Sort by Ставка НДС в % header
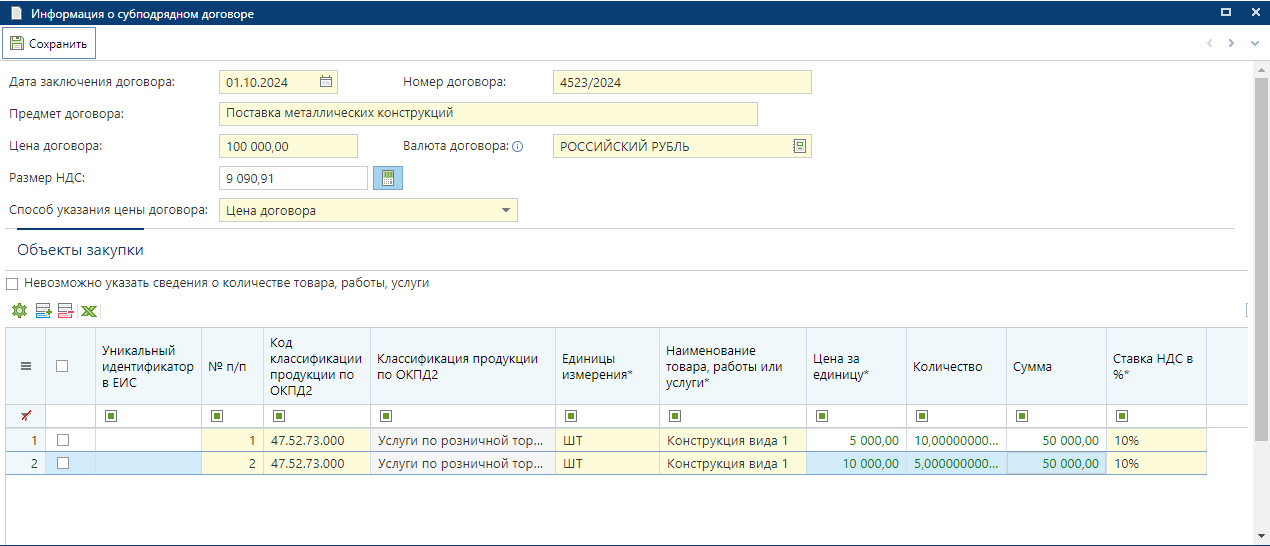Screen dimensions: 1270x546 (1156, 366)
